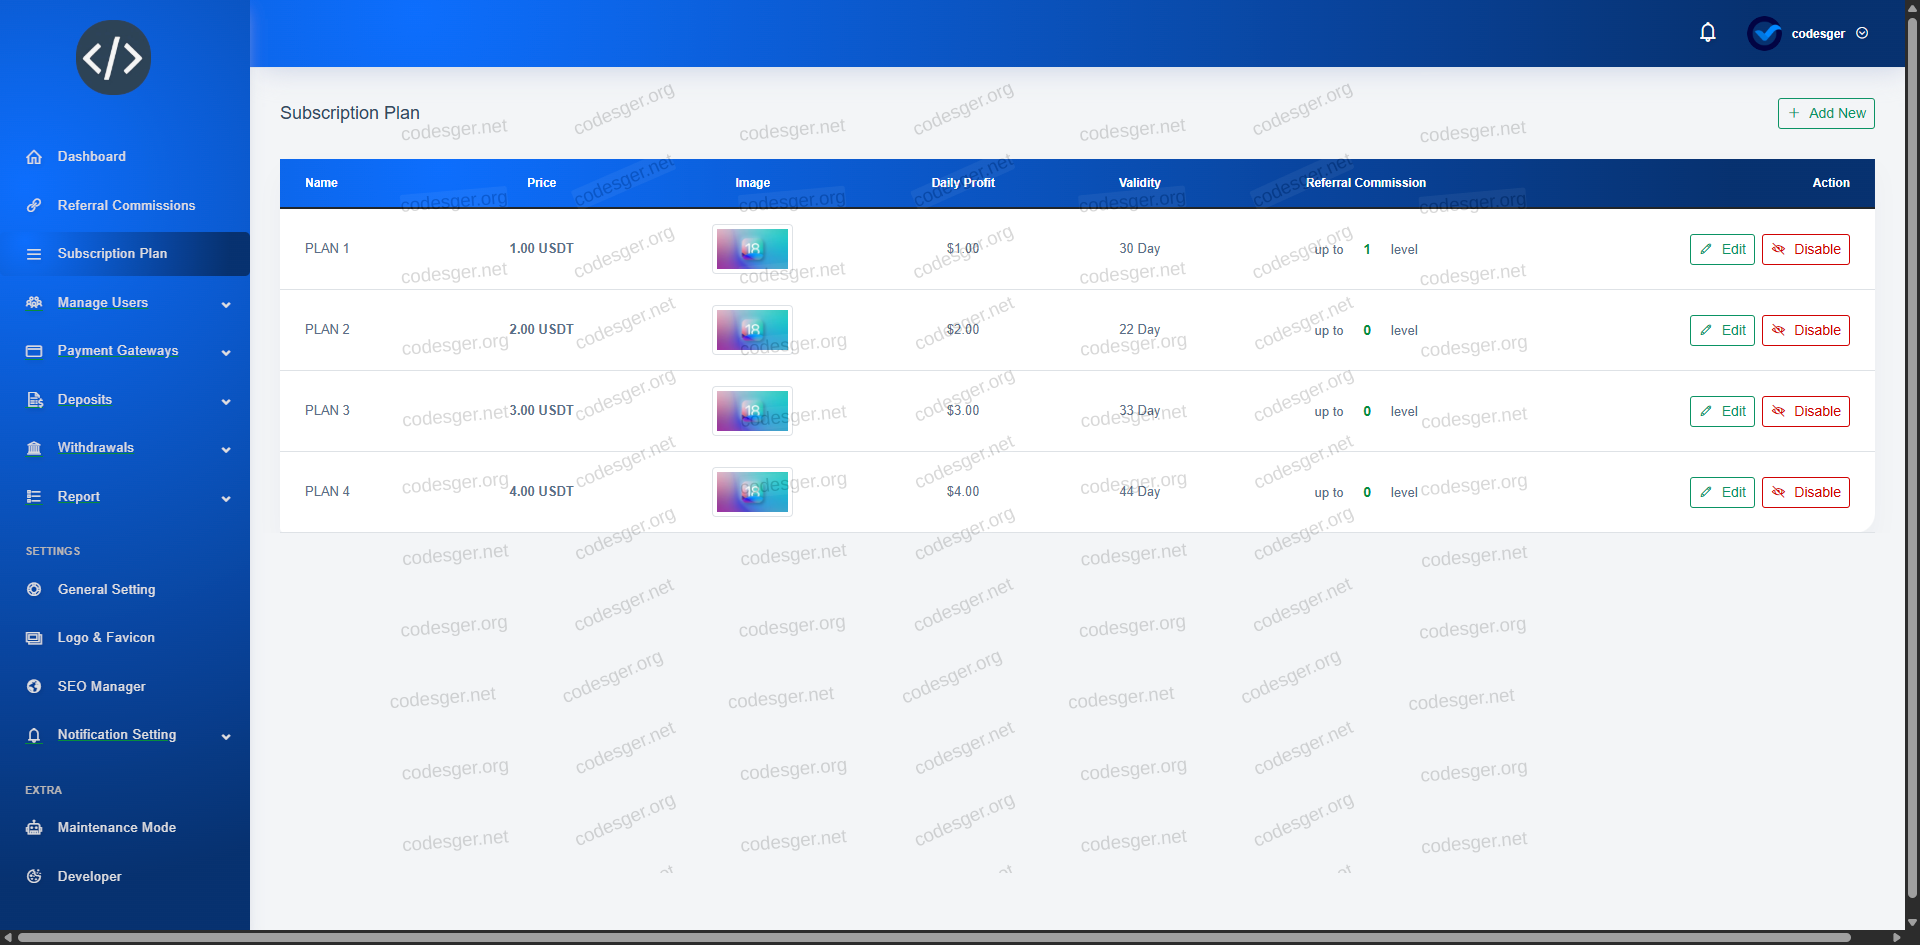Screen dimensions: 1920x945
Task: Click the General Setting icon
Action: (x=34, y=590)
